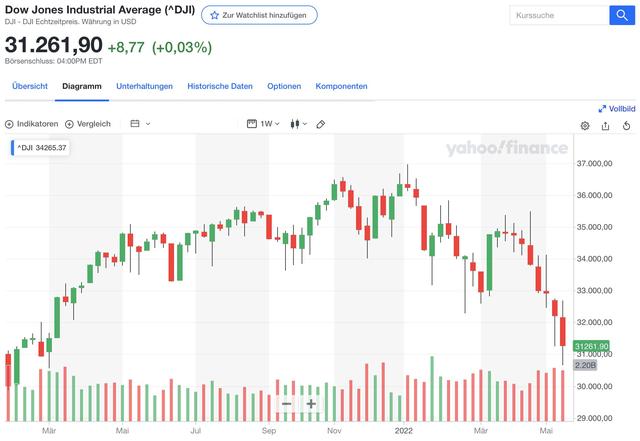Select the draw pencil tool

[321, 124]
